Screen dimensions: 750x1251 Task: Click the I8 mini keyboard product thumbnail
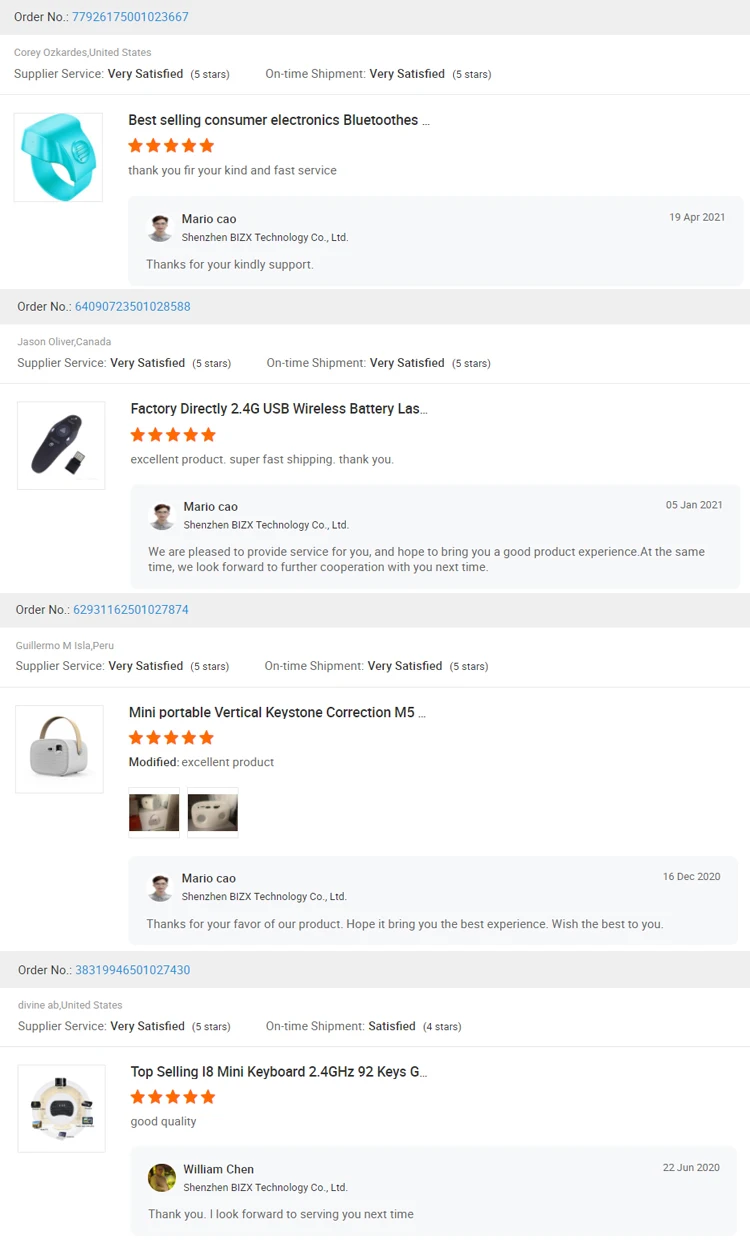point(61,1108)
